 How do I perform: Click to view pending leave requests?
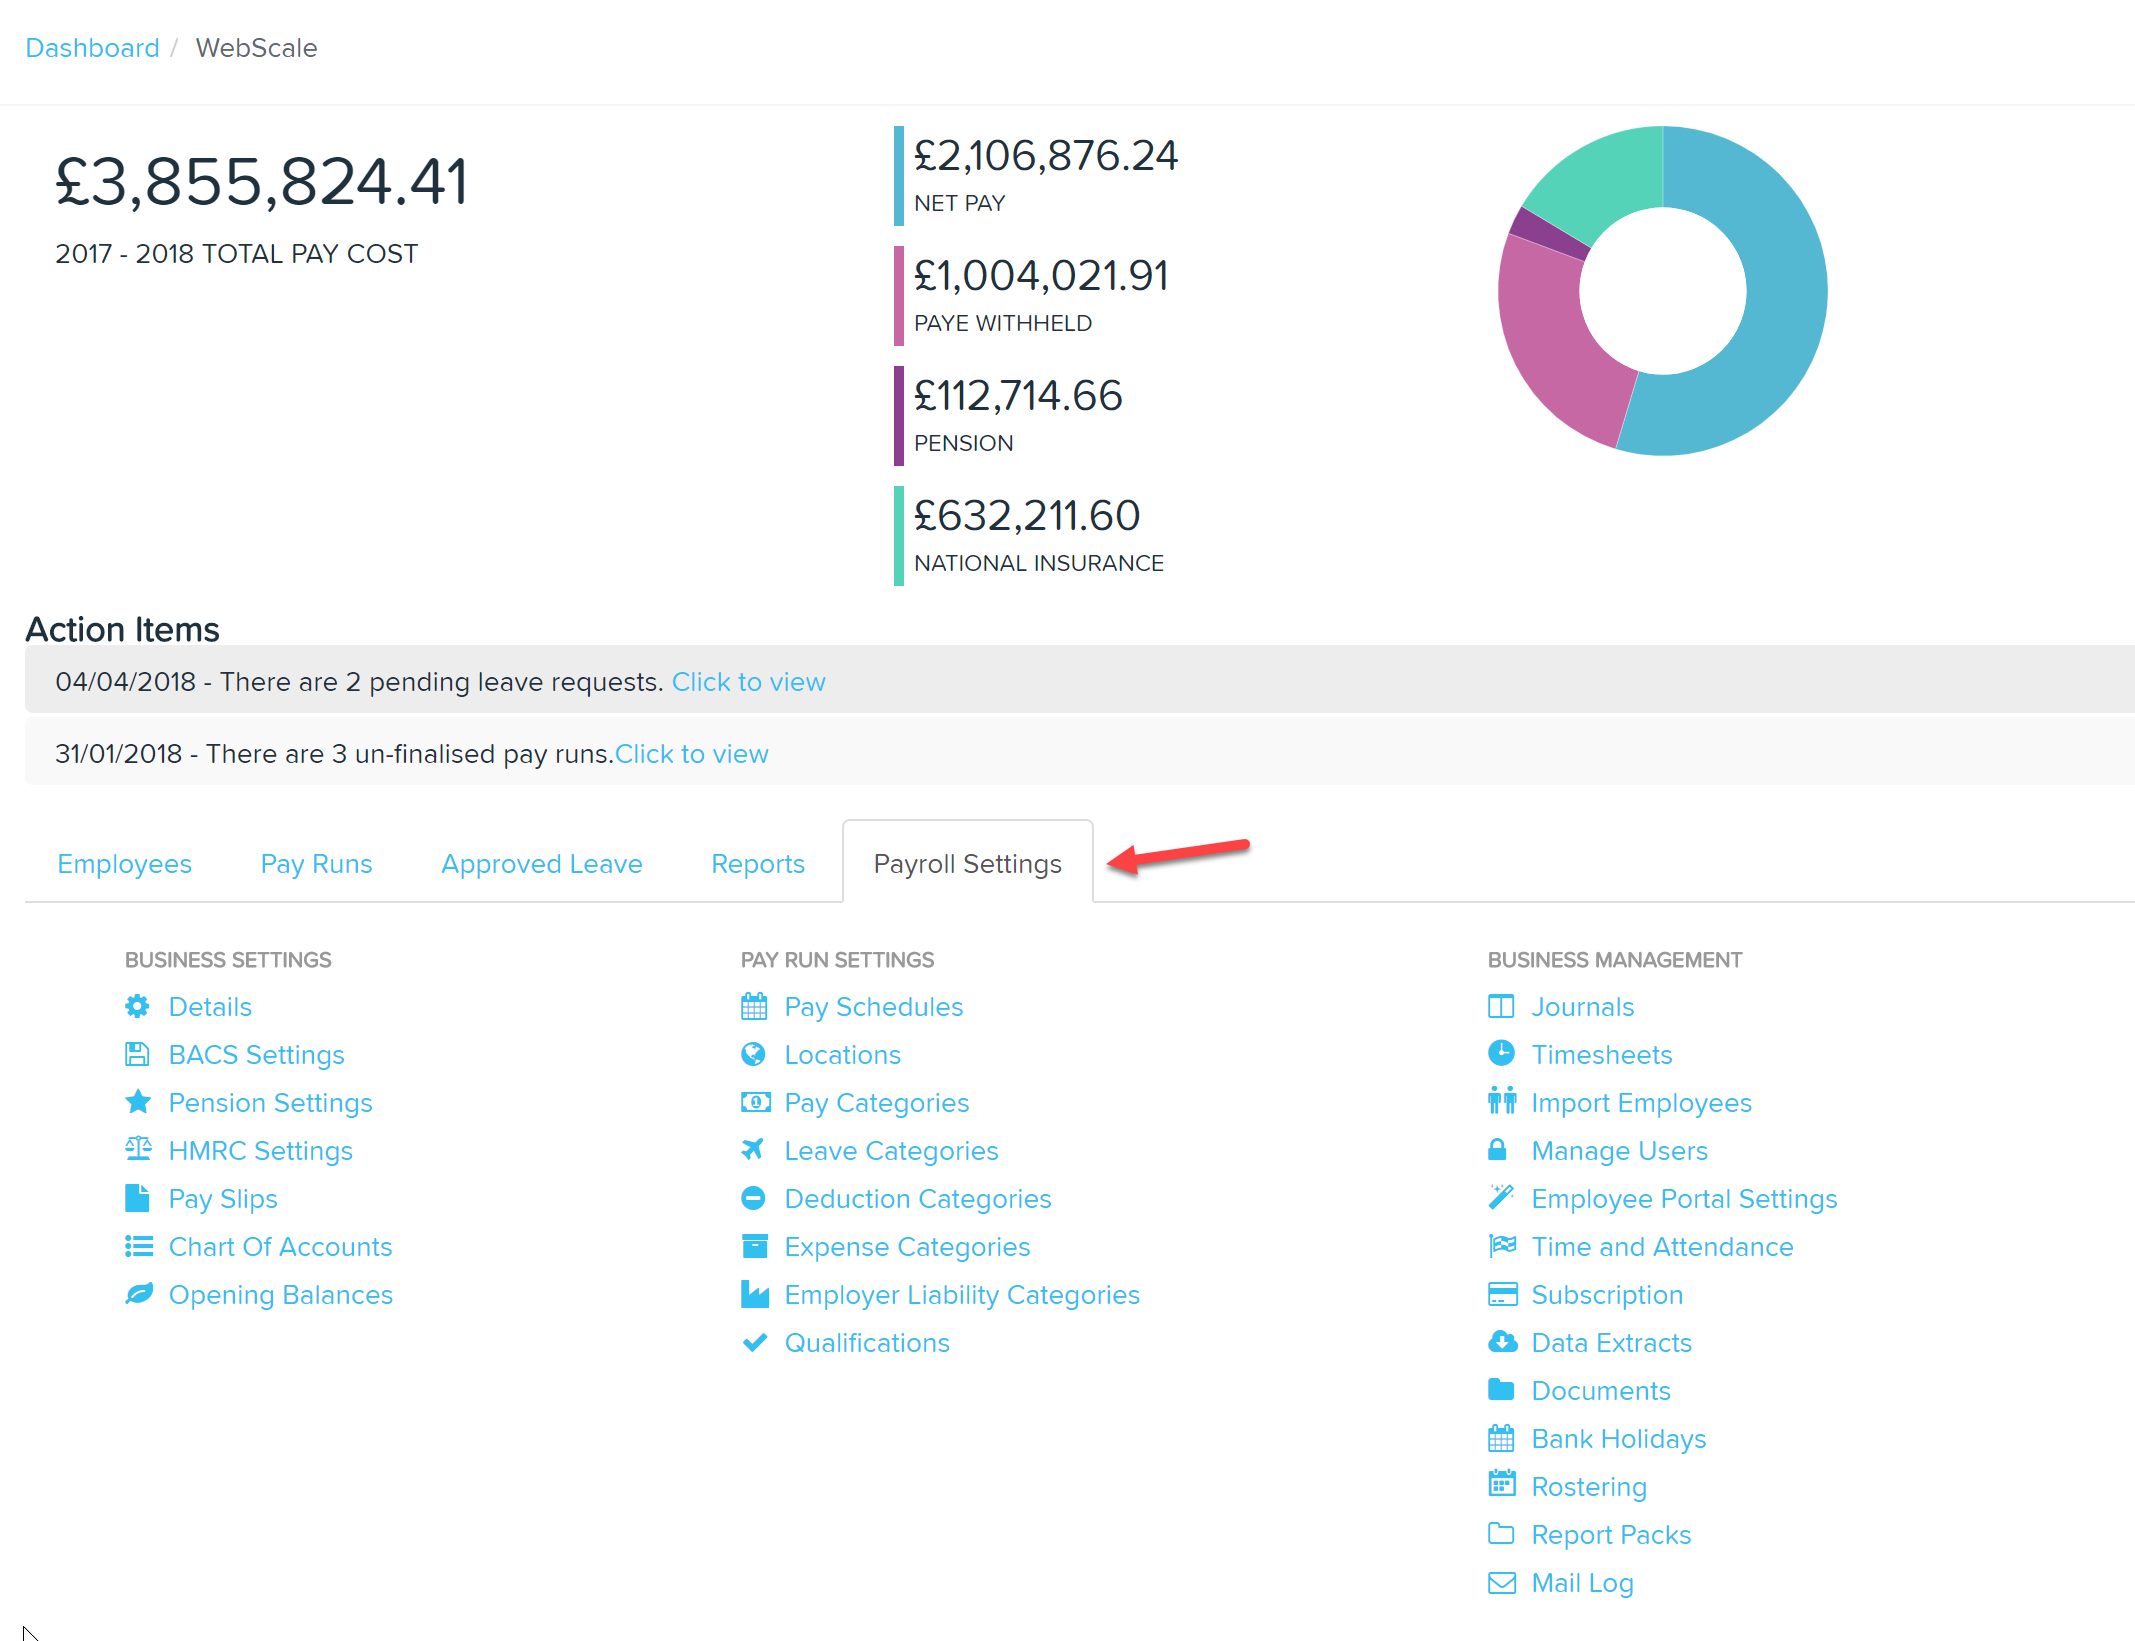[748, 681]
